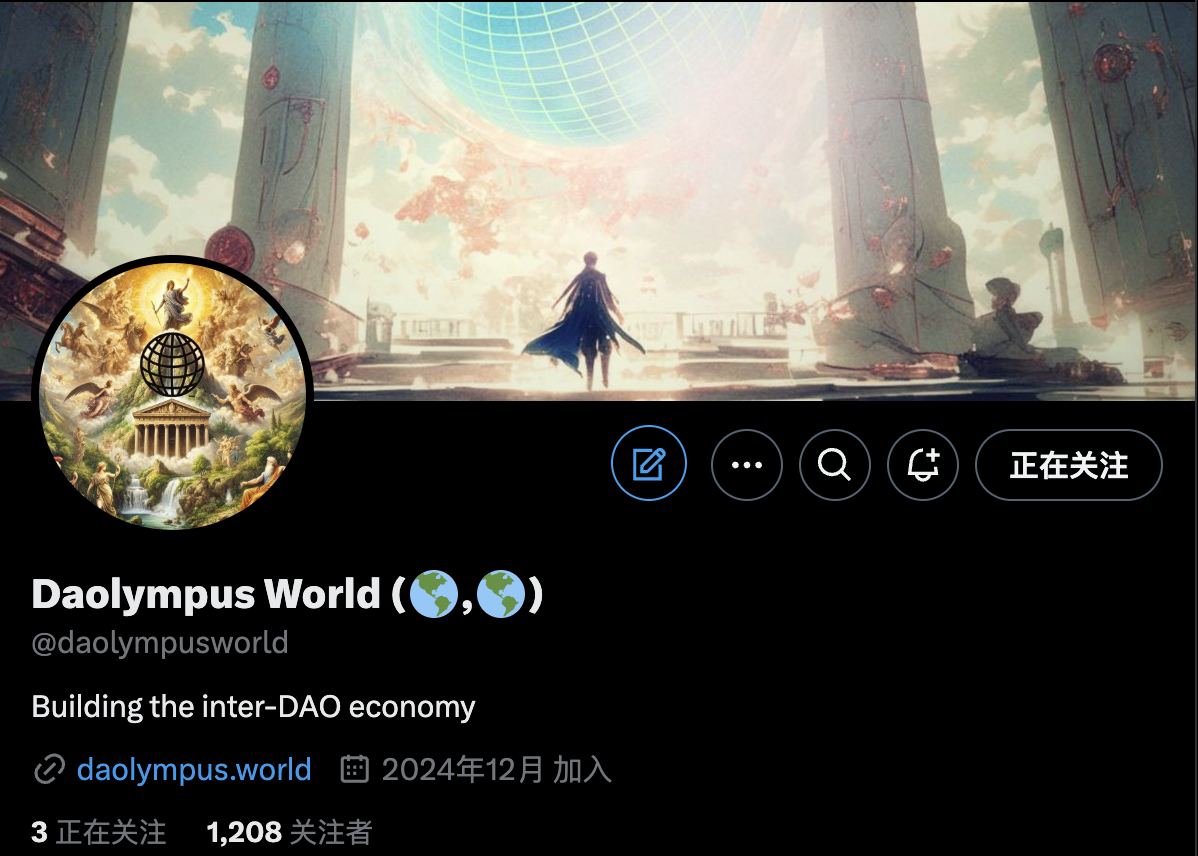Enable notifications with the bell-plus icon
The height and width of the screenshot is (856, 1198).
(x=923, y=465)
